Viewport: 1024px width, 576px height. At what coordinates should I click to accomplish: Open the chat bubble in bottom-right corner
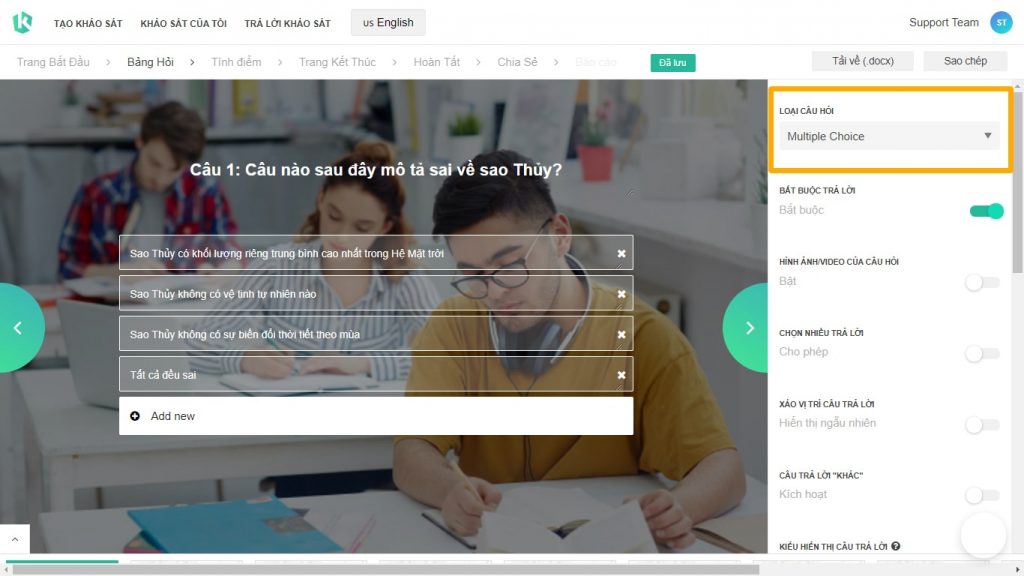coord(981,537)
